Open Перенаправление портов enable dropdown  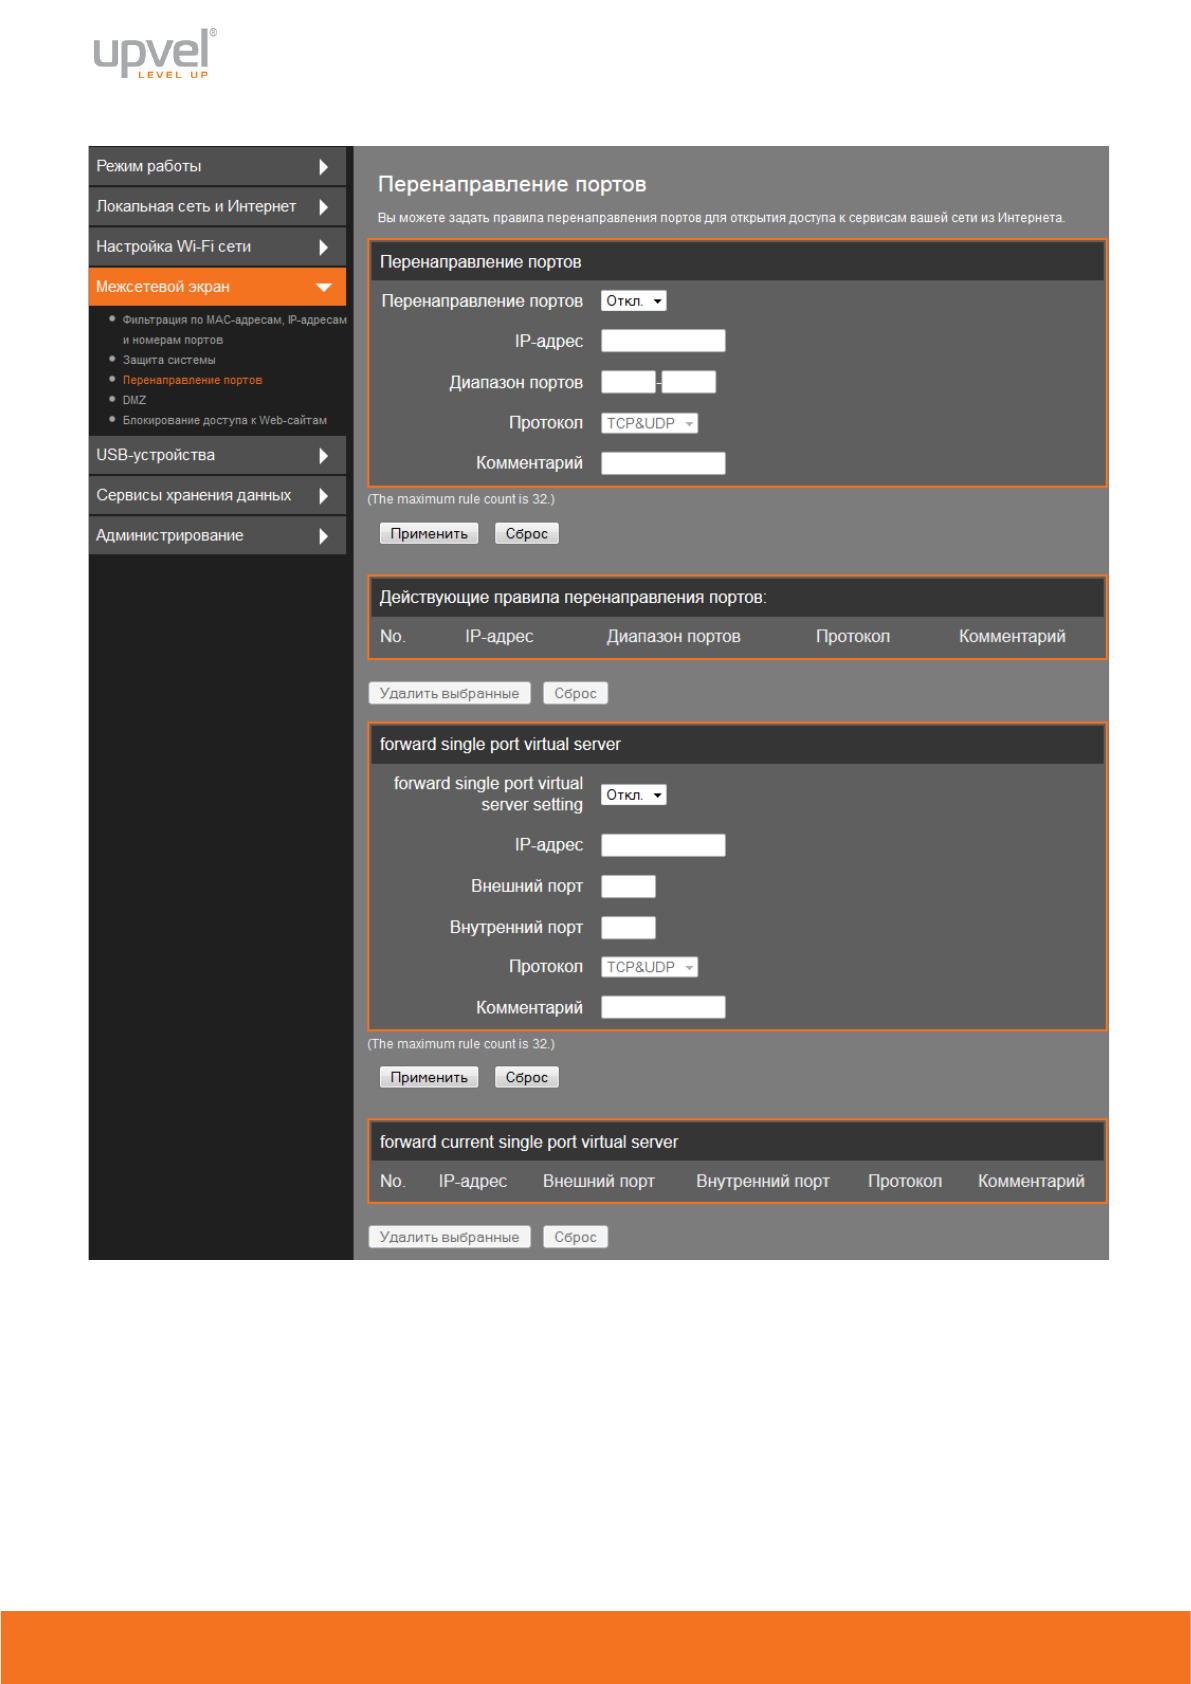coord(633,301)
